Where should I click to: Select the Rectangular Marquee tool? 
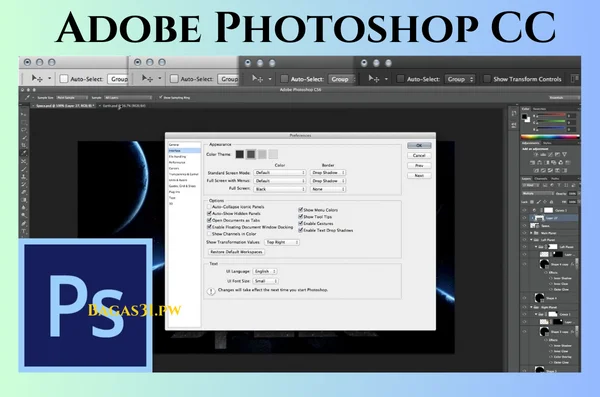[x=23, y=122]
